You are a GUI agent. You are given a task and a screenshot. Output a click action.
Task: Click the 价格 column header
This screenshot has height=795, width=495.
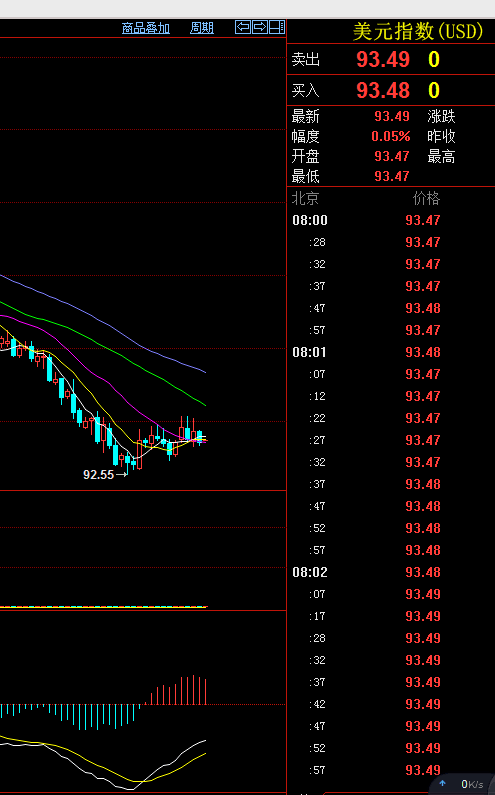[x=426, y=198]
